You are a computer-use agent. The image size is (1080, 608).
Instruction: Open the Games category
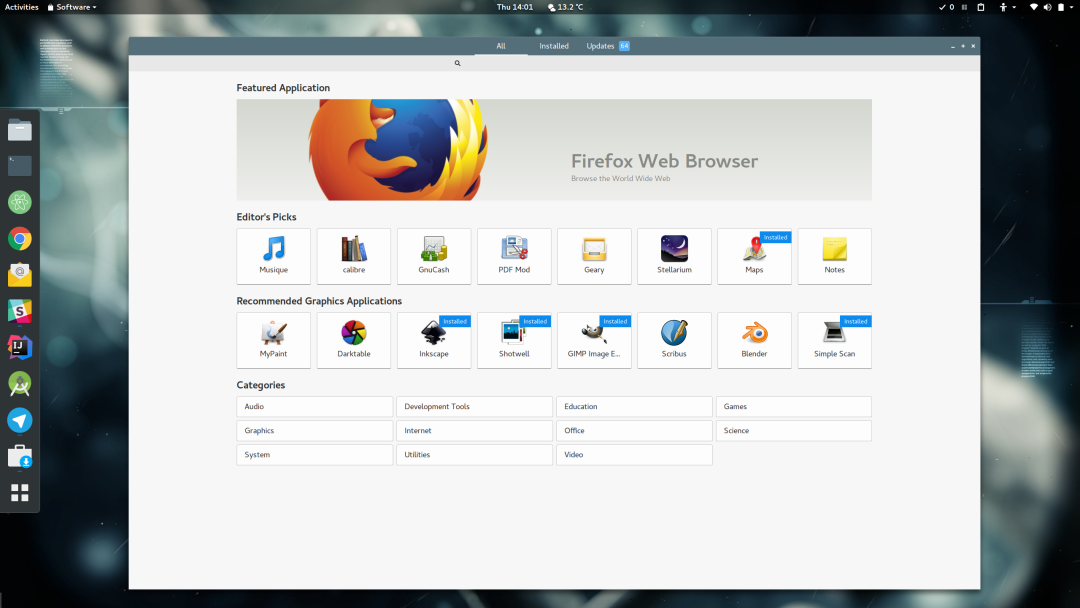pos(793,406)
